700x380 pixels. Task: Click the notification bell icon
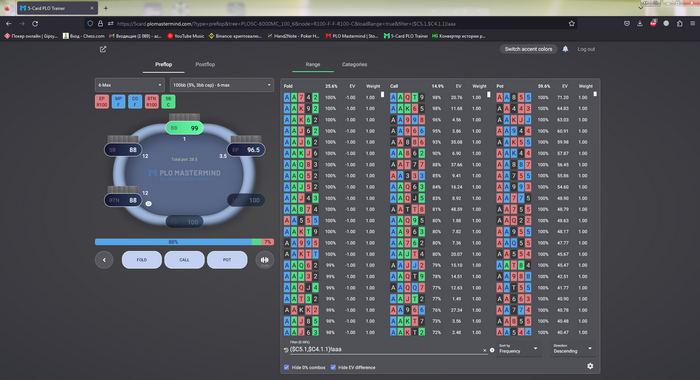click(565, 49)
